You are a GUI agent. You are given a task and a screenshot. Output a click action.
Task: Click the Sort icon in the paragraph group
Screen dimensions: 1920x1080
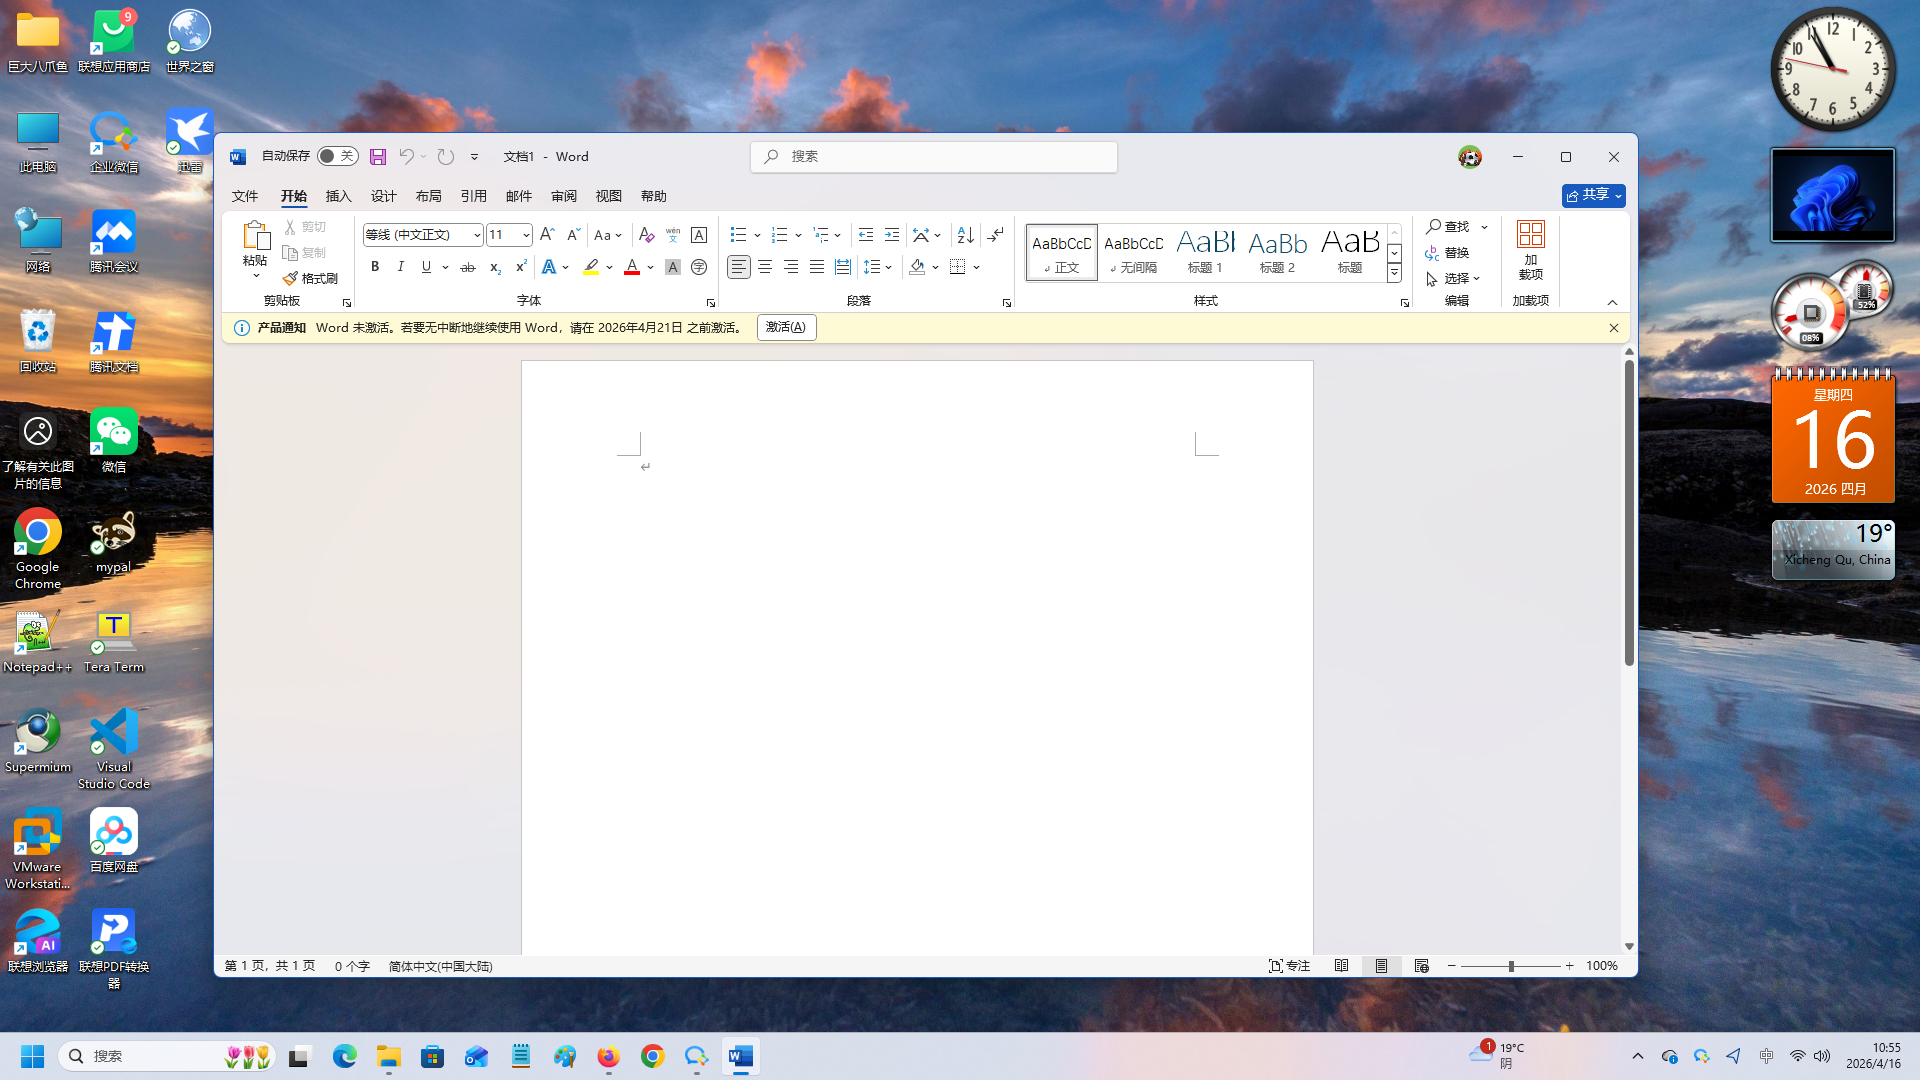click(x=965, y=235)
